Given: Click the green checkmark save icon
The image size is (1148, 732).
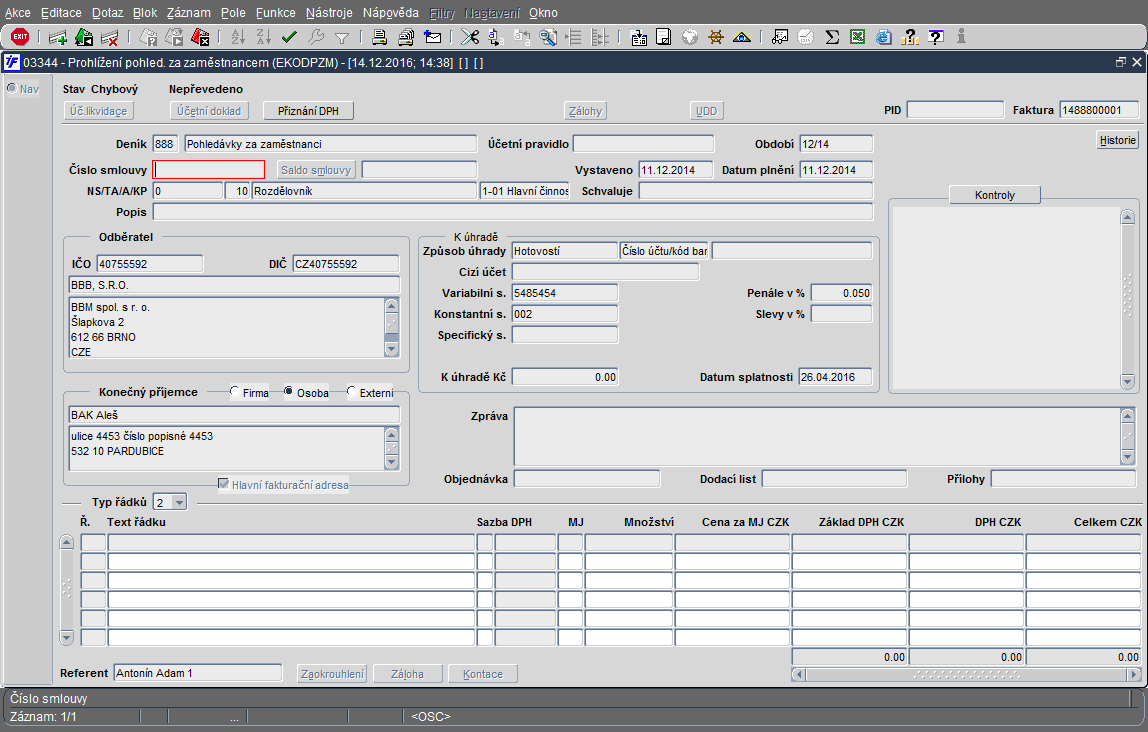Looking at the screenshot, I should click(290, 37).
